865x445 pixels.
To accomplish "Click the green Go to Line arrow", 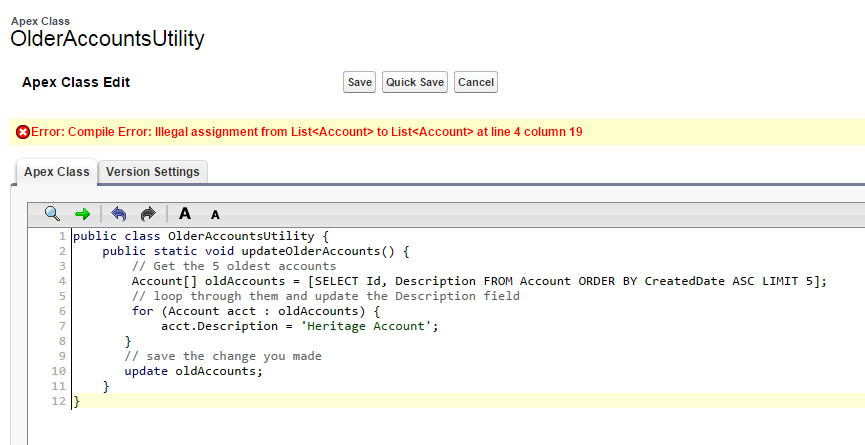I will coord(82,213).
